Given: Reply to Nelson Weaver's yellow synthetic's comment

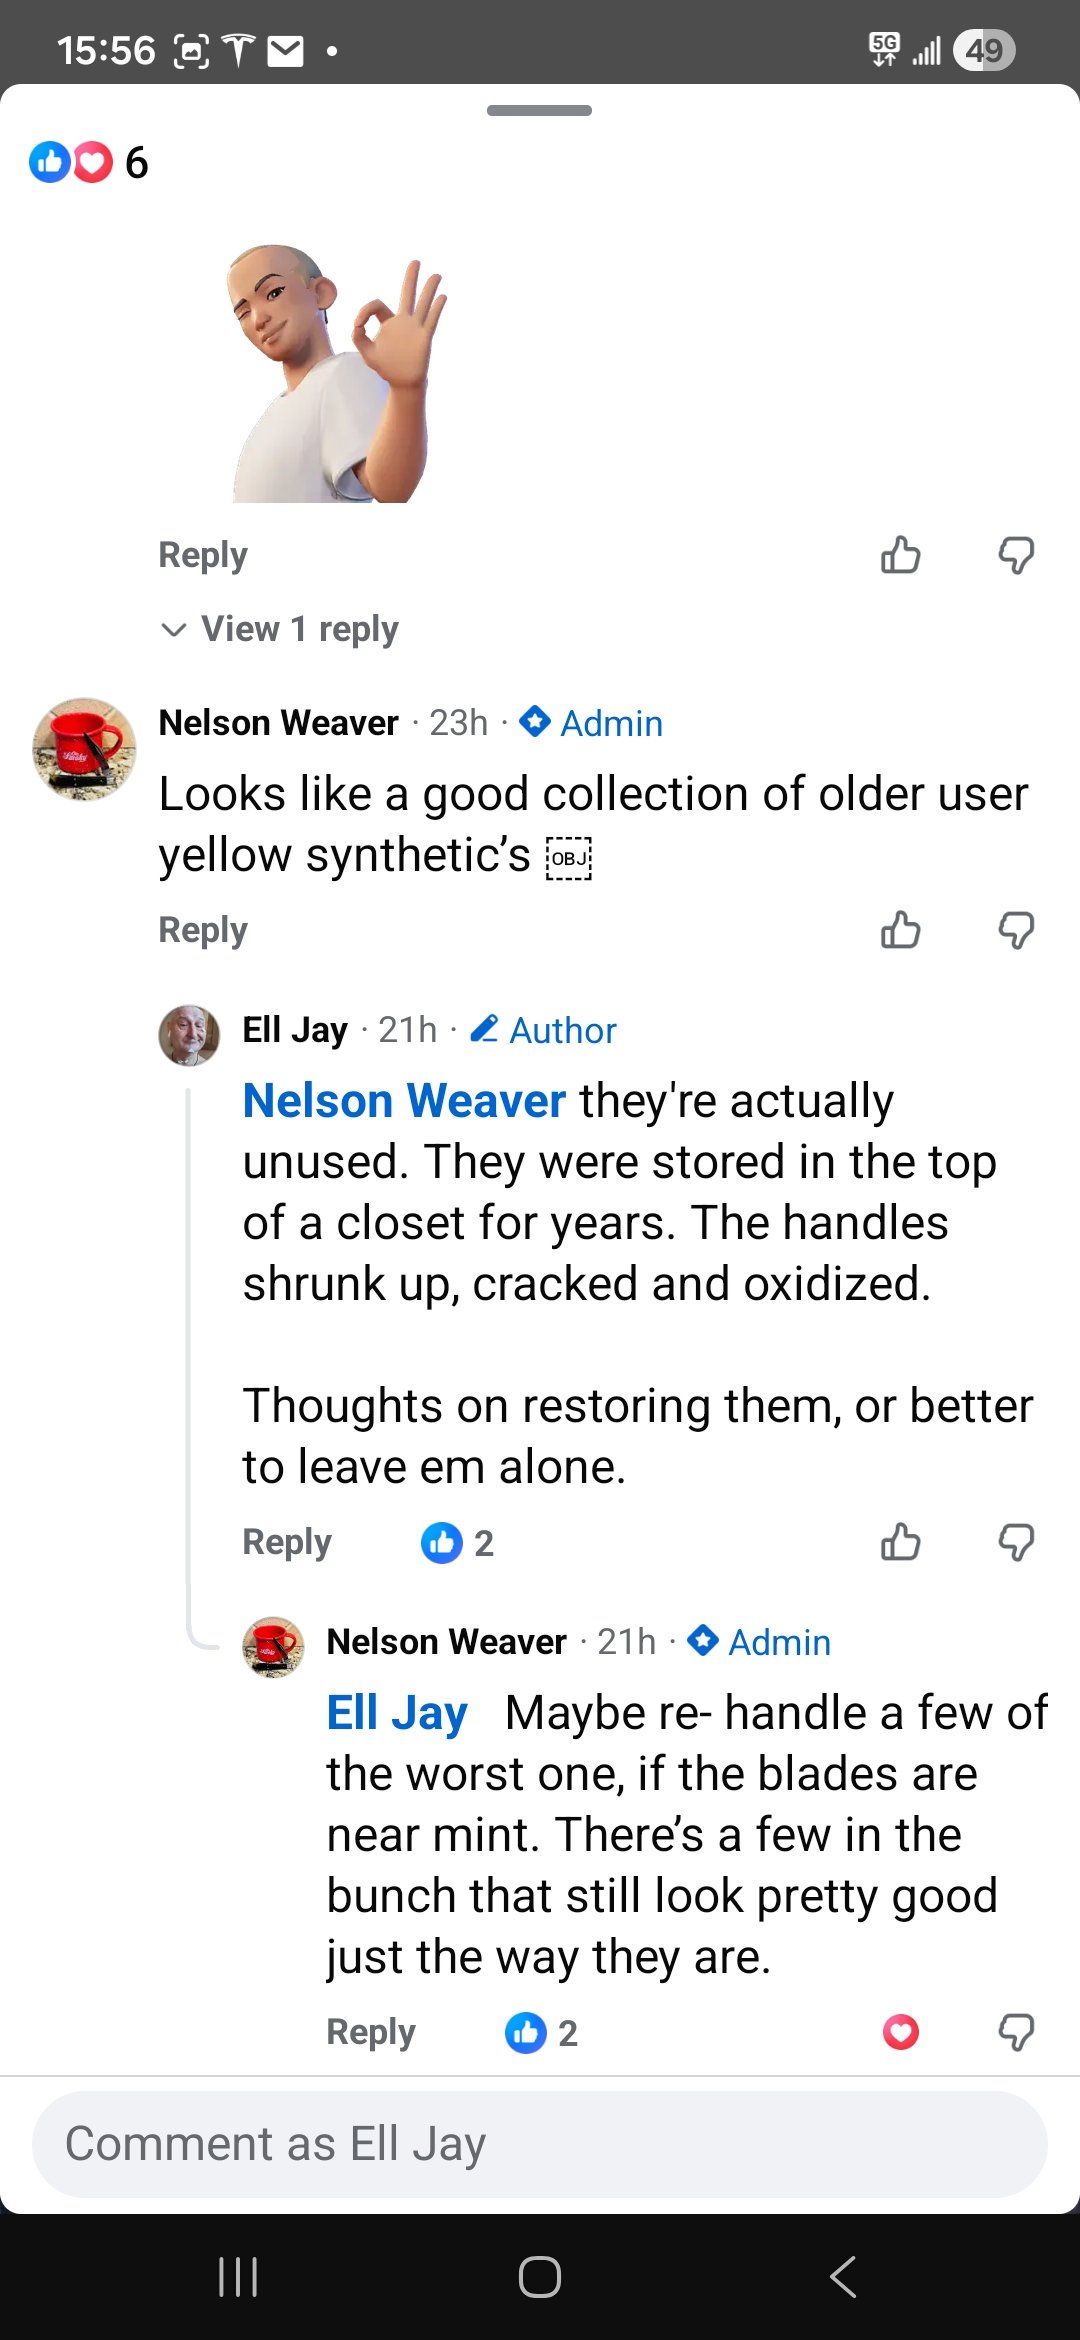Looking at the screenshot, I should tap(203, 930).
